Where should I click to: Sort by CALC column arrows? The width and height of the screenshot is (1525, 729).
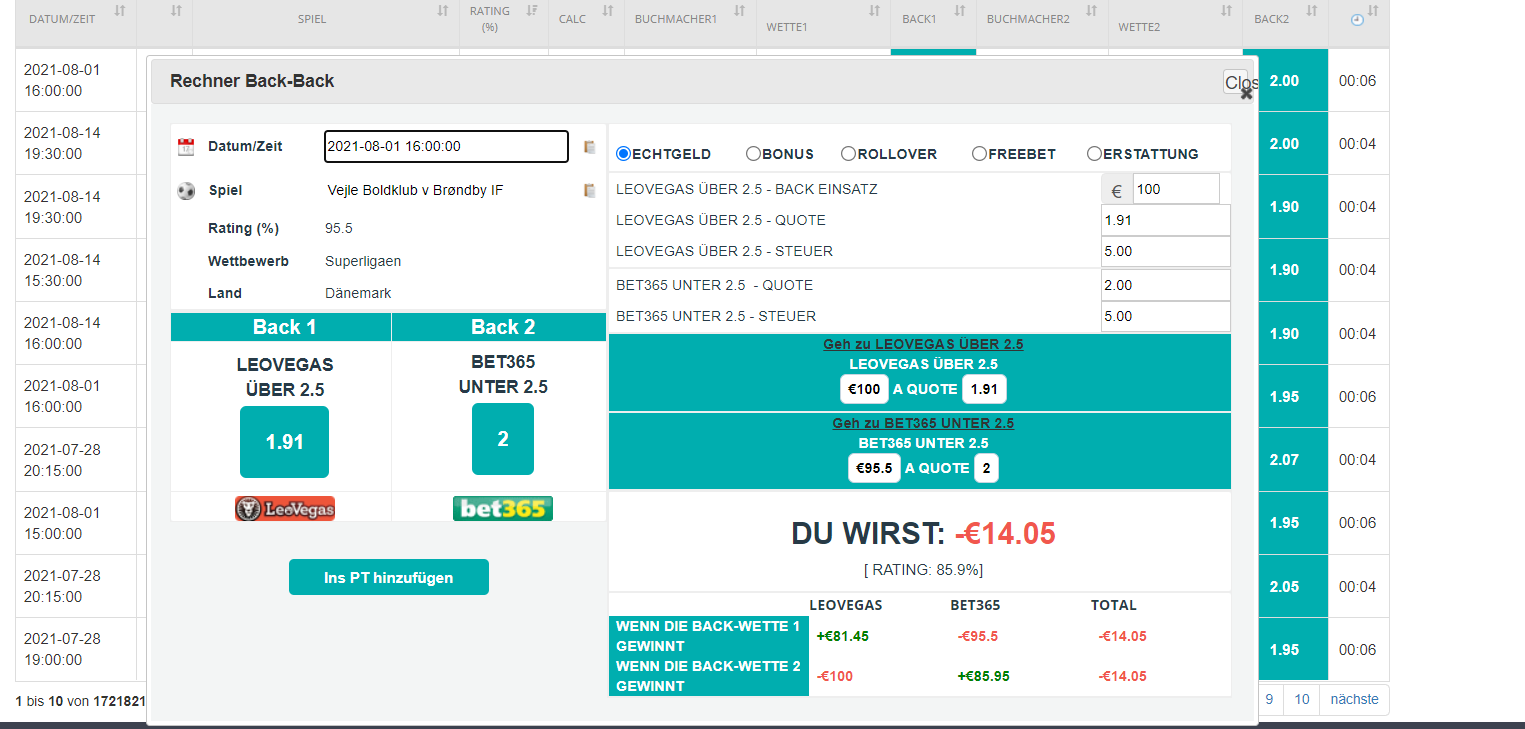pos(607,11)
